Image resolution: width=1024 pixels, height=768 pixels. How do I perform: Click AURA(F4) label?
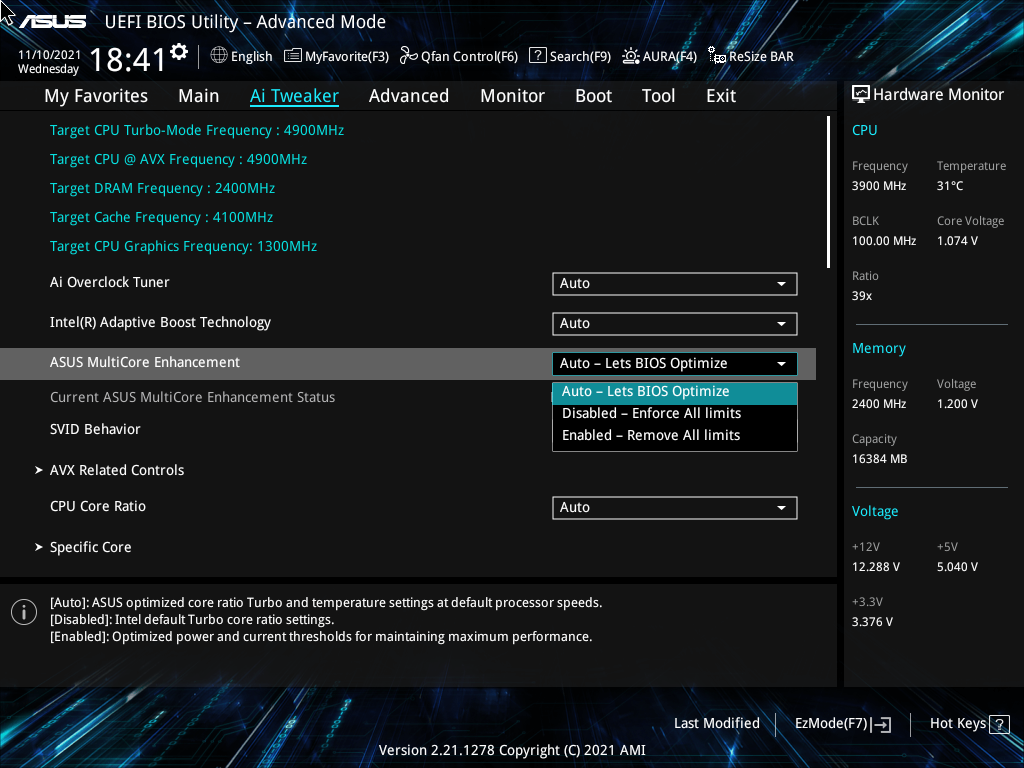[669, 57]
